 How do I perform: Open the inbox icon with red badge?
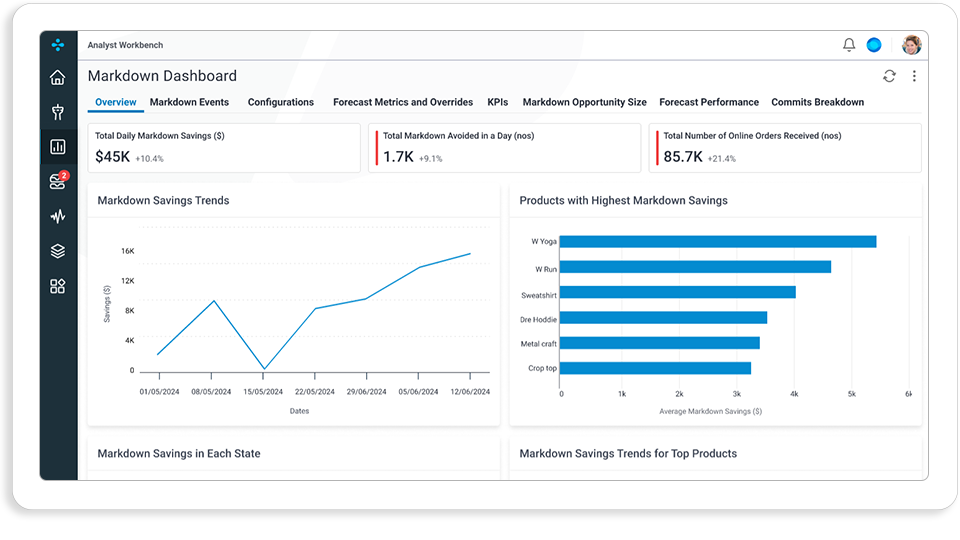58,181
